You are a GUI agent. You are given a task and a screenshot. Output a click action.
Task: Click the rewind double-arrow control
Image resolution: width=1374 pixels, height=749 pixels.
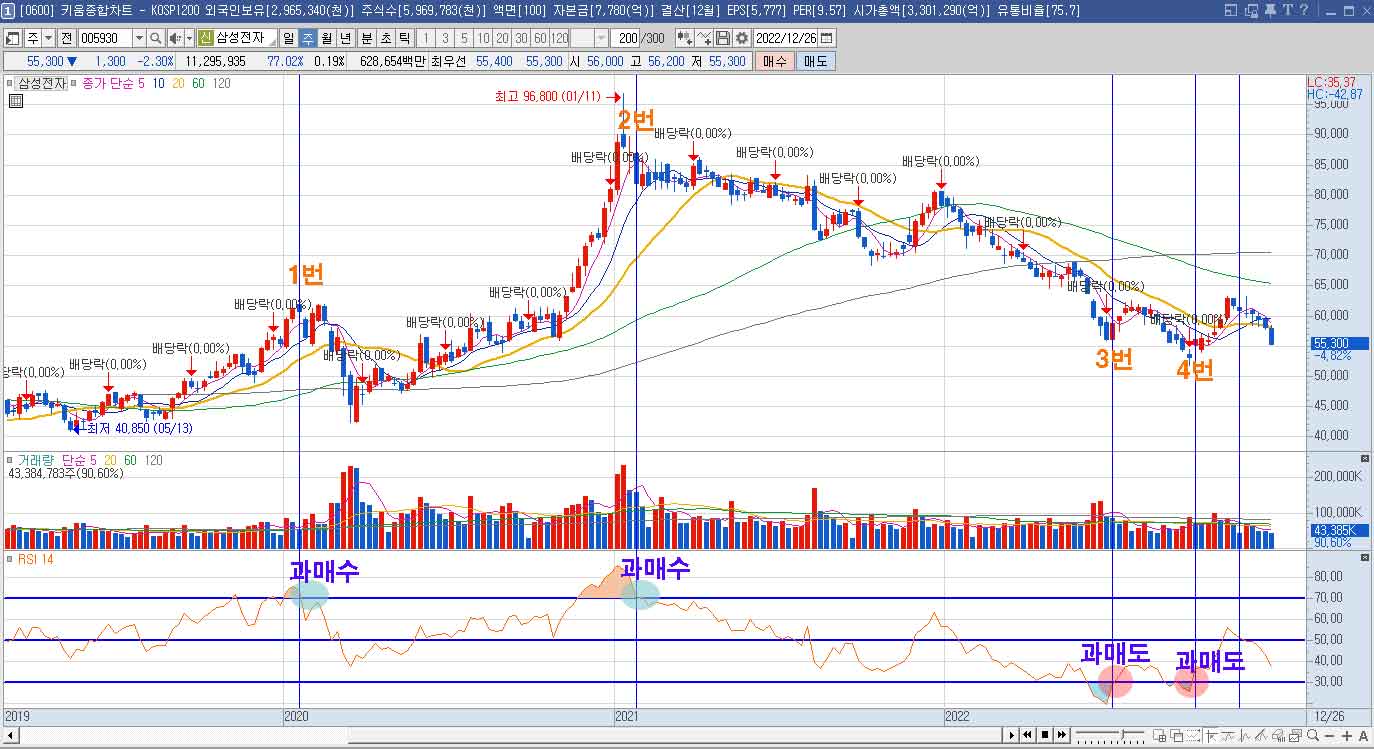(x=1027, y=736)
